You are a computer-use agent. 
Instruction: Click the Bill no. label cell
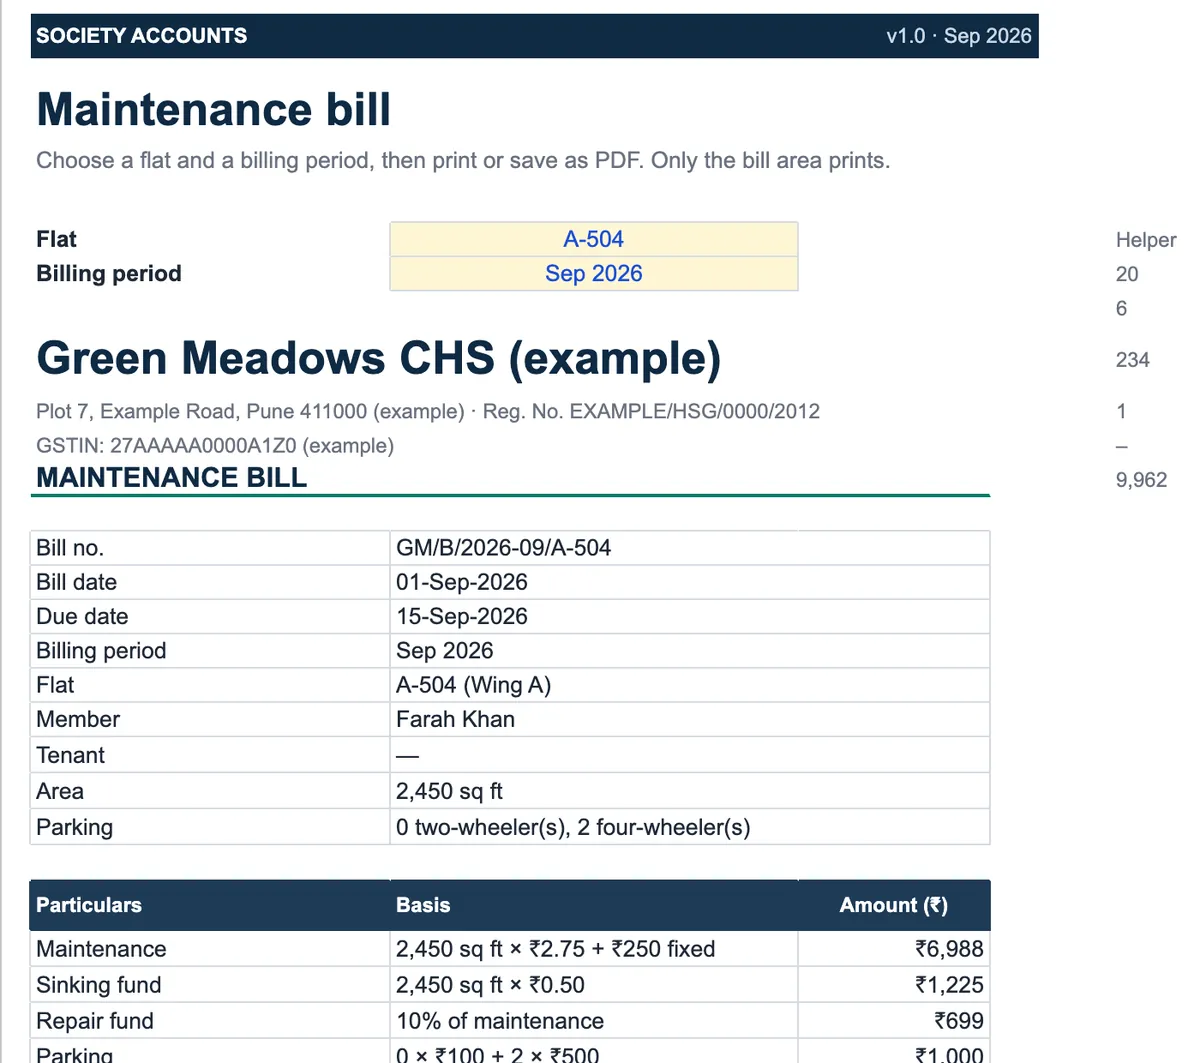(210, 548)
